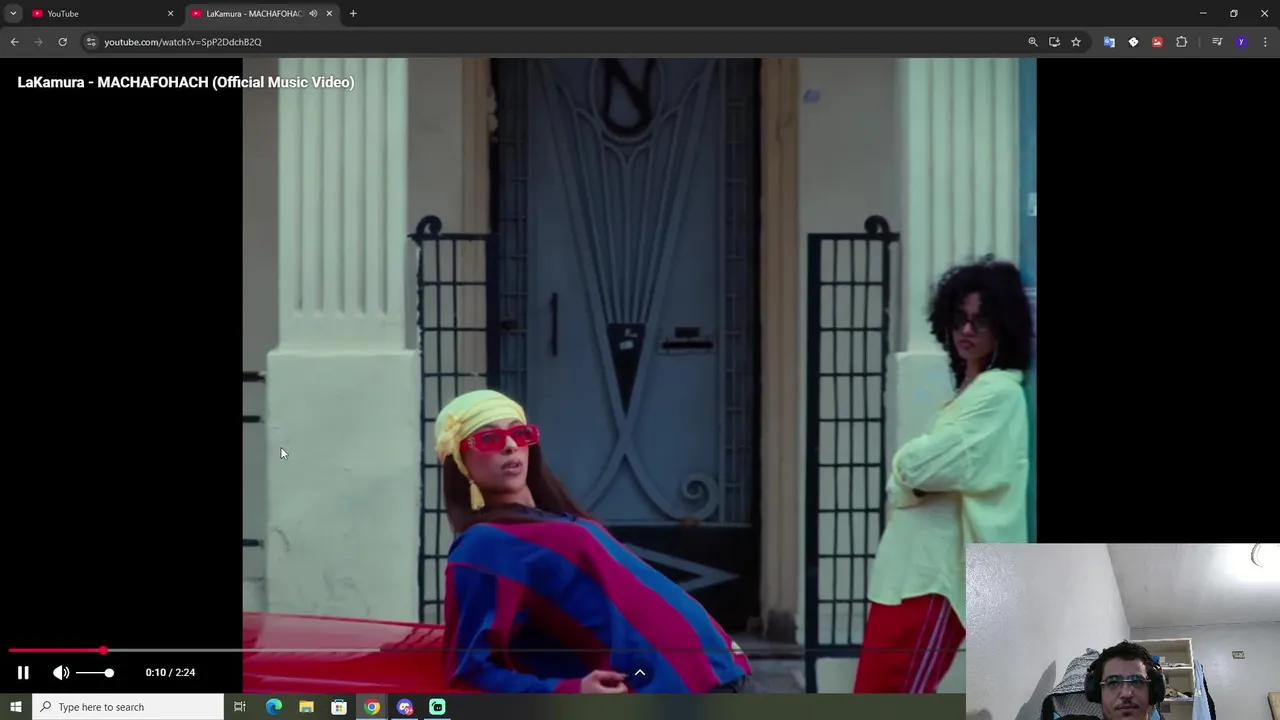
Task: Switch to Chrome in the taskbar
Action: click(372, 707)
